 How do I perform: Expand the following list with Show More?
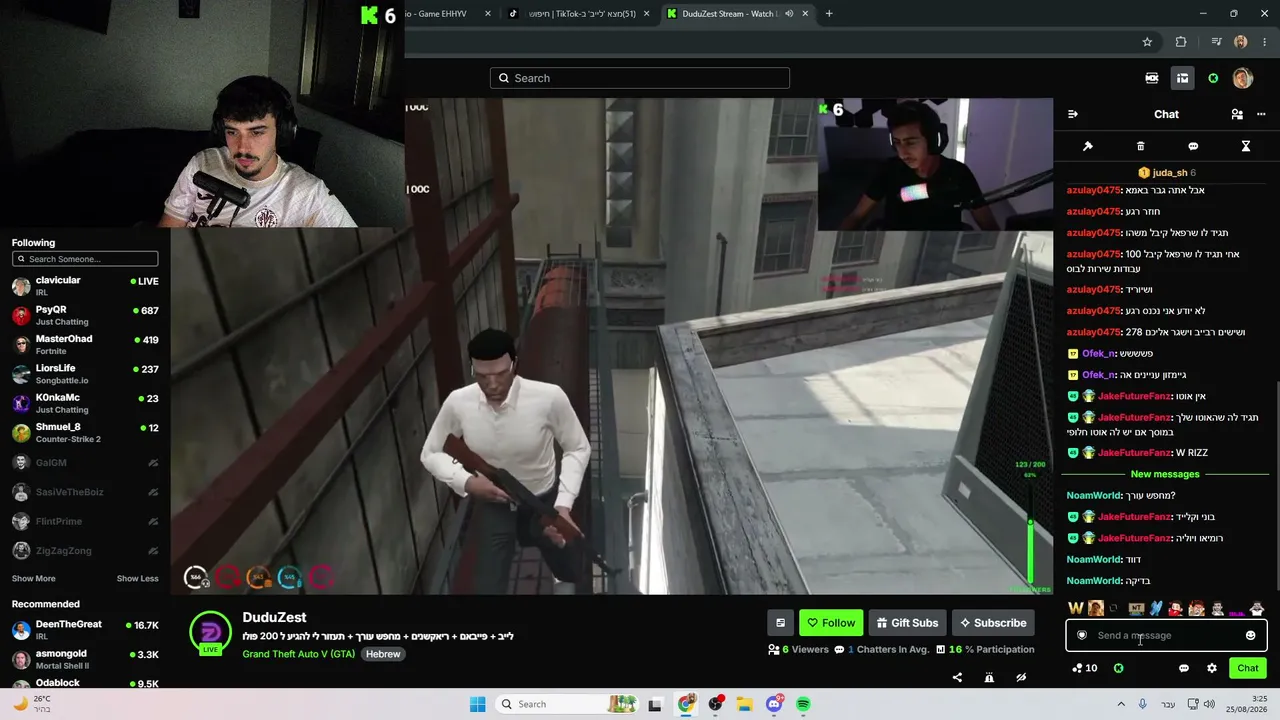pos(33,578)
